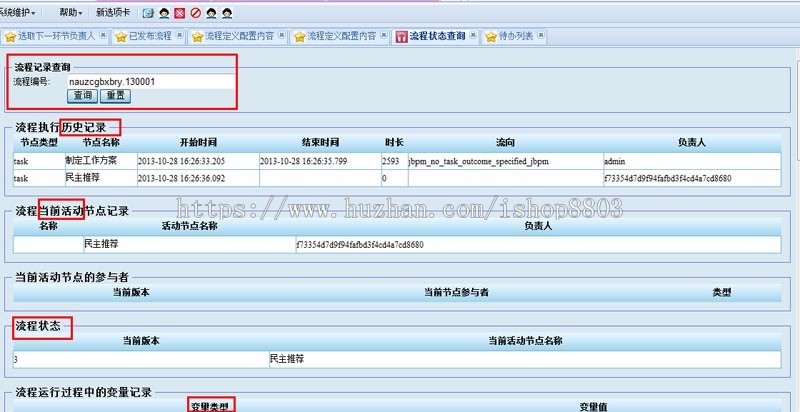Click the 变量类型 column header
The width and height of the screenshot is (800, 412).
point(209,406)
